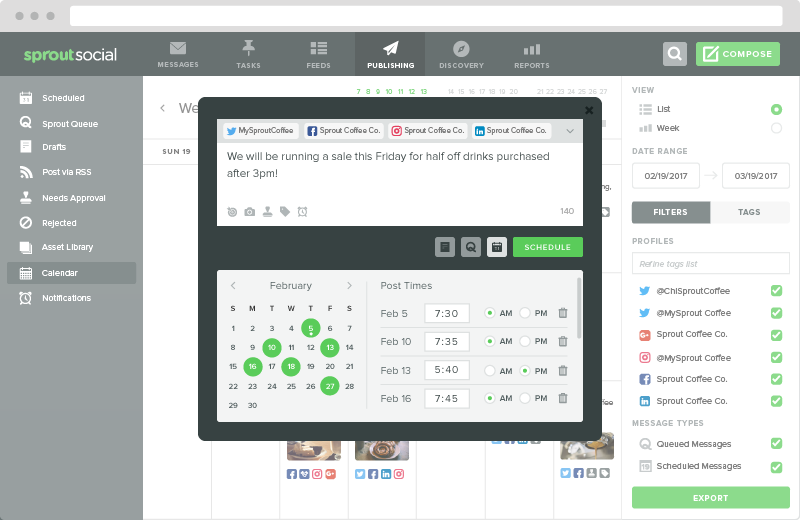Open the Discovery compass icon

pos(461,49)
